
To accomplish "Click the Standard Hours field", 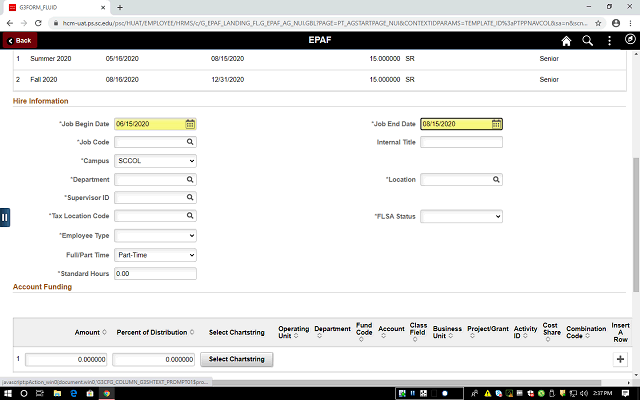I will point(155,273).
